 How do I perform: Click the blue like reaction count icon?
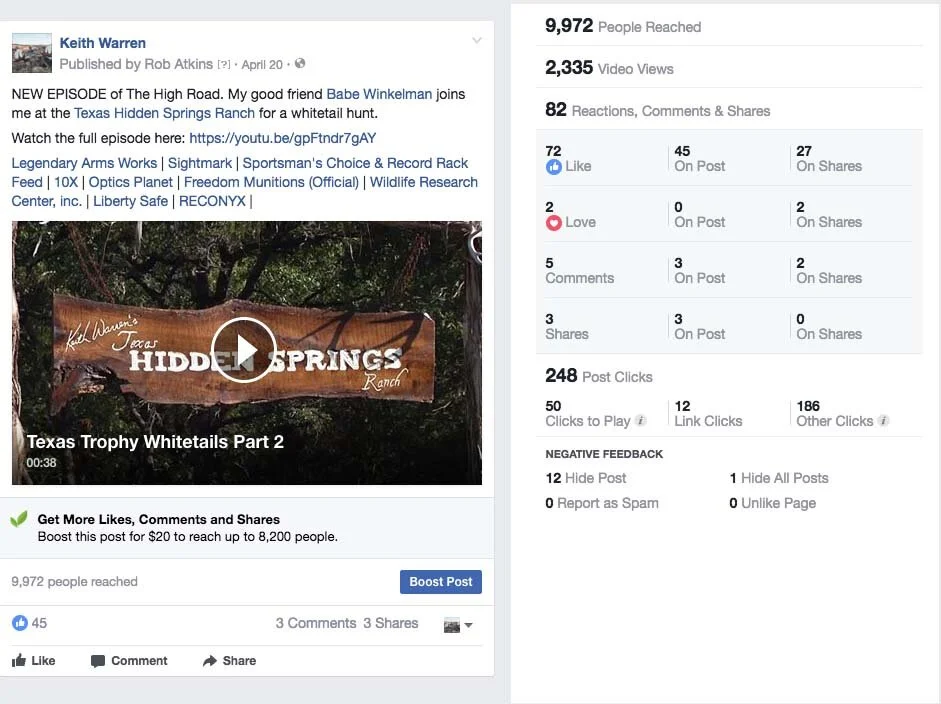[20, 623]
